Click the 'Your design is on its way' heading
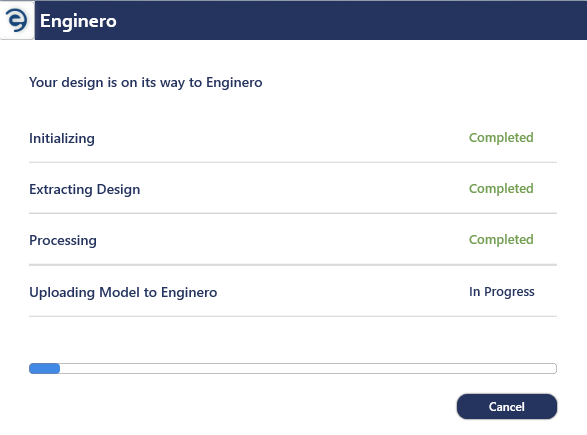The image size is (587, 435). 146,83
